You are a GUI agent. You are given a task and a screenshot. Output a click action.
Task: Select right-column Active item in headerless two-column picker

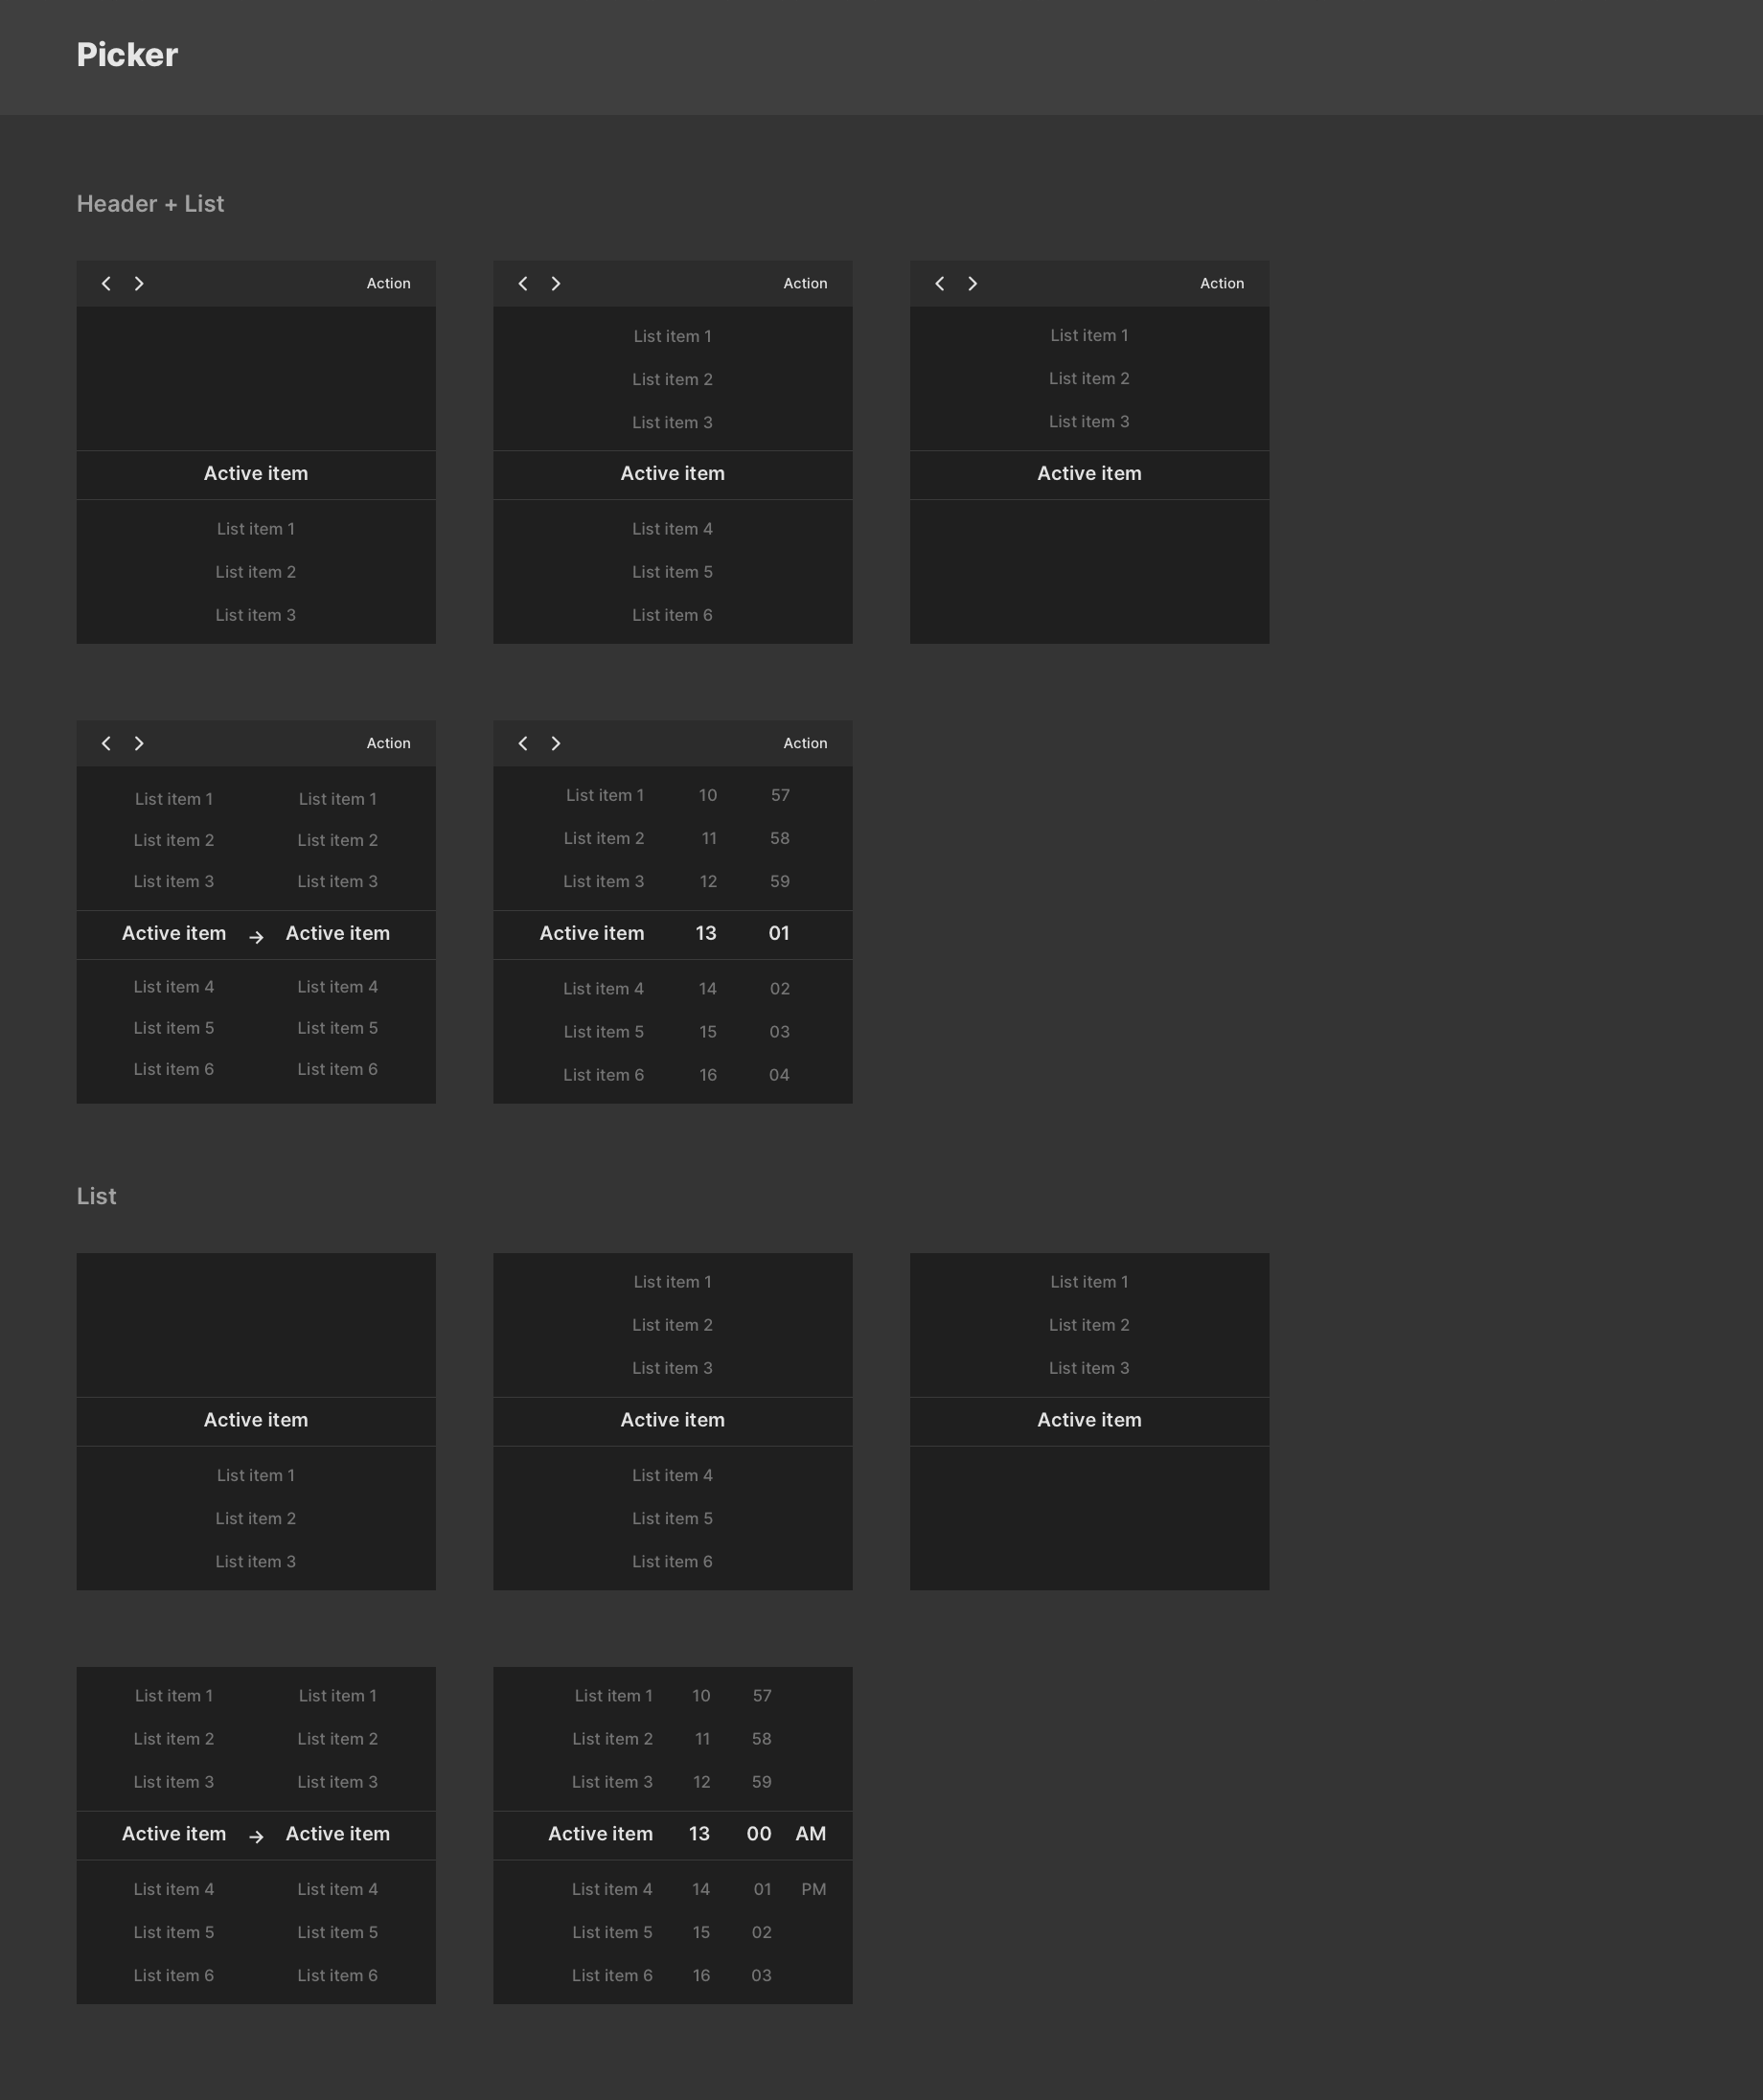click(x=338, y=1834)
